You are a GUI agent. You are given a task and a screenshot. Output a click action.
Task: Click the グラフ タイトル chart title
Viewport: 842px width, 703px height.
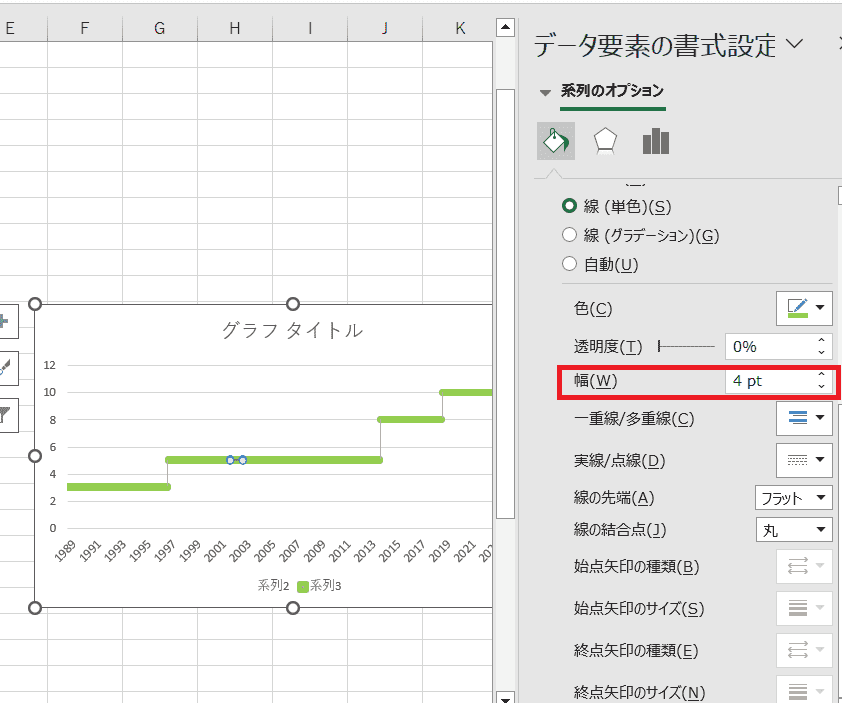(292, 330)
